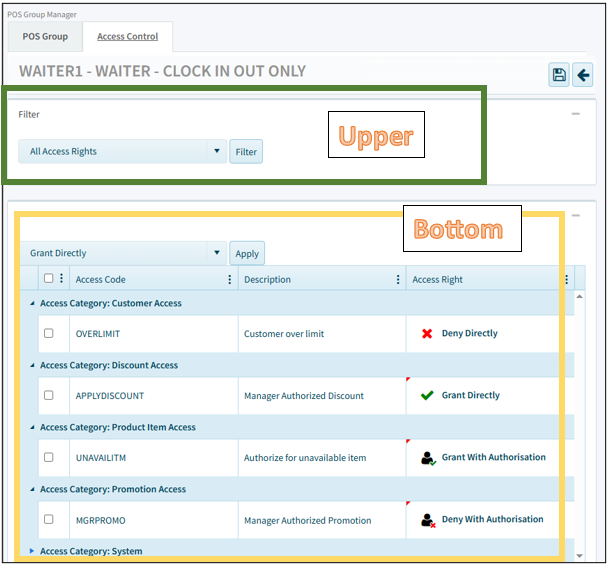This screenshot has height=568, width=610.
Task: Tick the OVERLIMIT row checkbox
Action: 48,334
